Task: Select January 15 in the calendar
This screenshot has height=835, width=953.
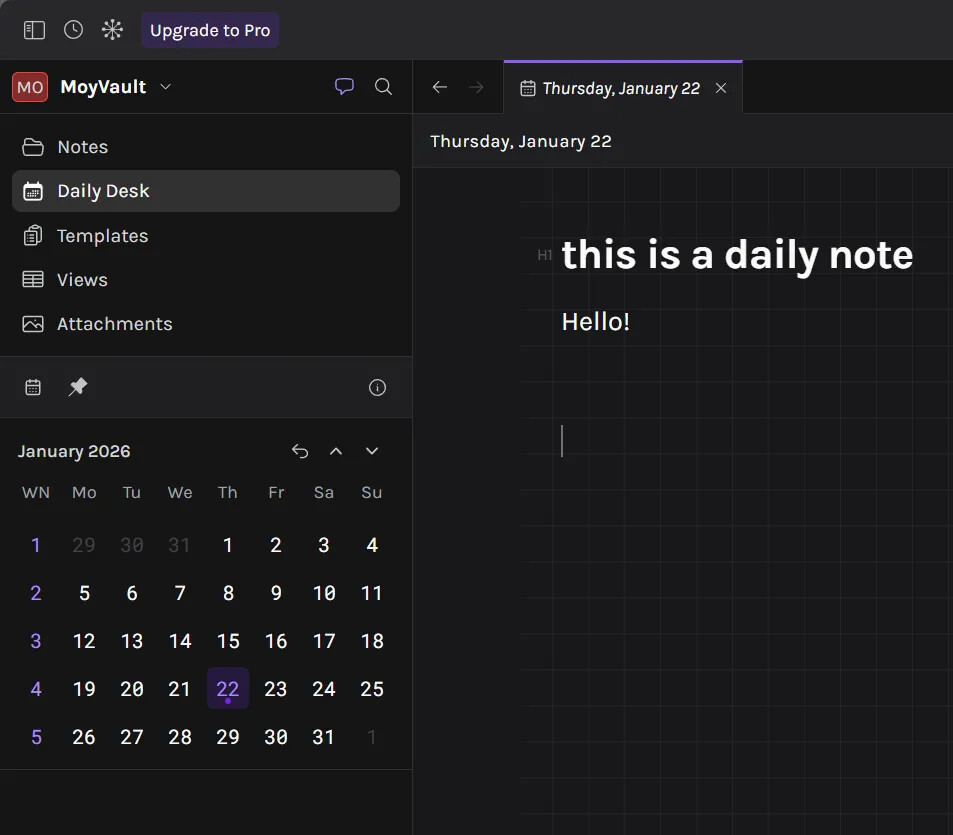Action: click(228, 641)
